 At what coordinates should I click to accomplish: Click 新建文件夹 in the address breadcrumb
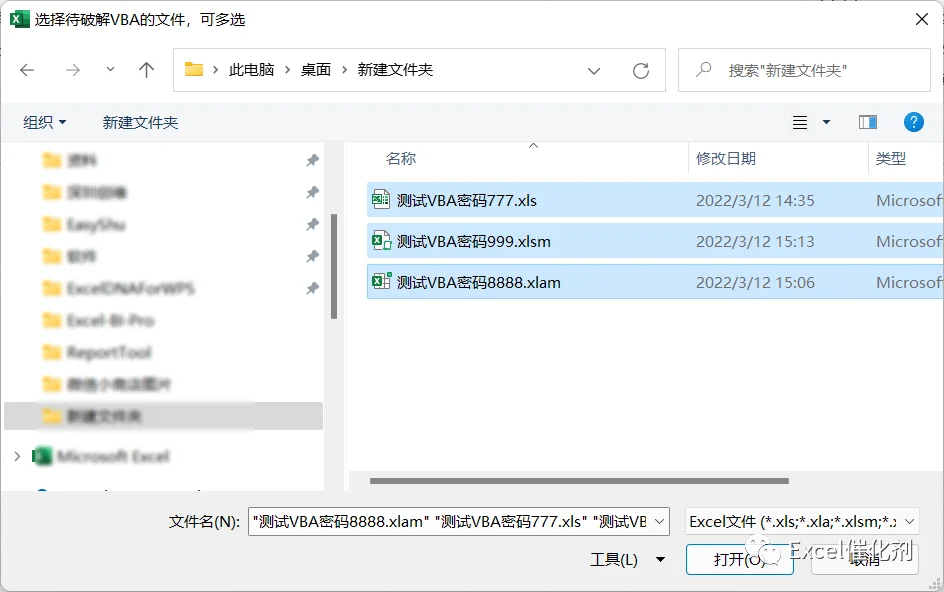[x=396, y=70]
